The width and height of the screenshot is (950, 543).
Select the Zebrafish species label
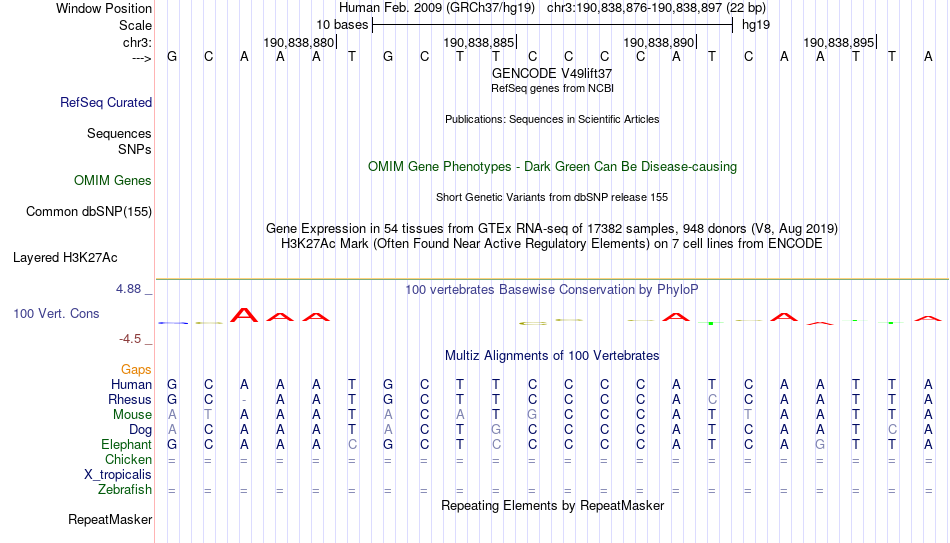coord(125,490)
